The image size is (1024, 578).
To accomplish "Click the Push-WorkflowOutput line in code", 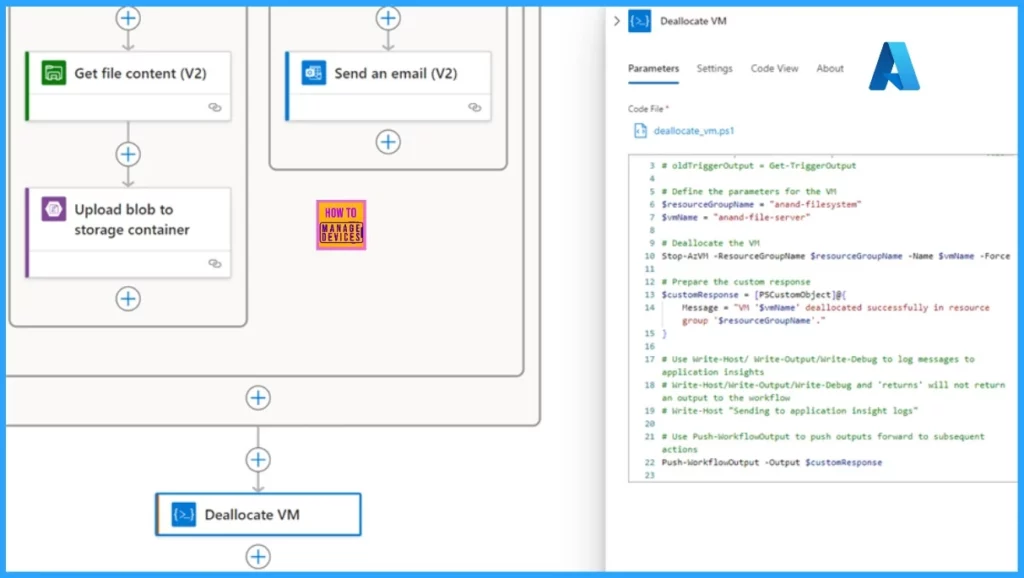I will click(771, 462).
